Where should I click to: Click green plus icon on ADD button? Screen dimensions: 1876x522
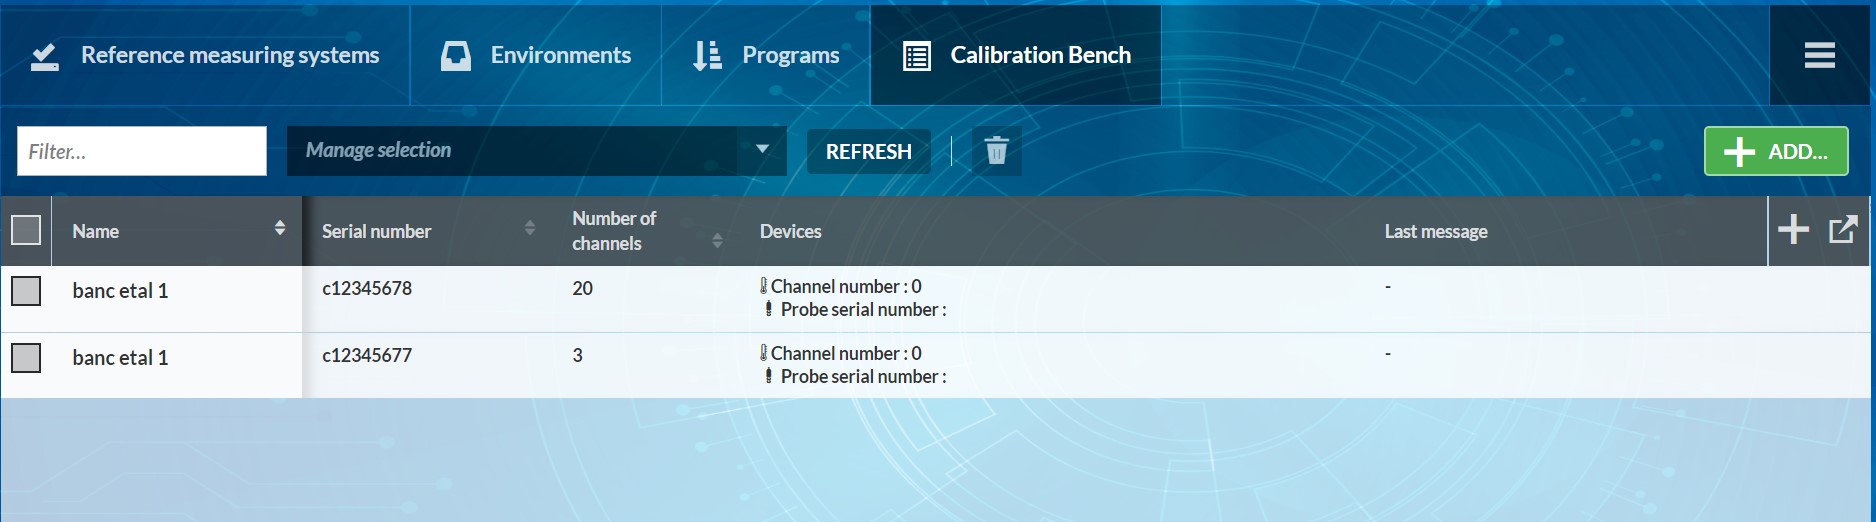1740,152
